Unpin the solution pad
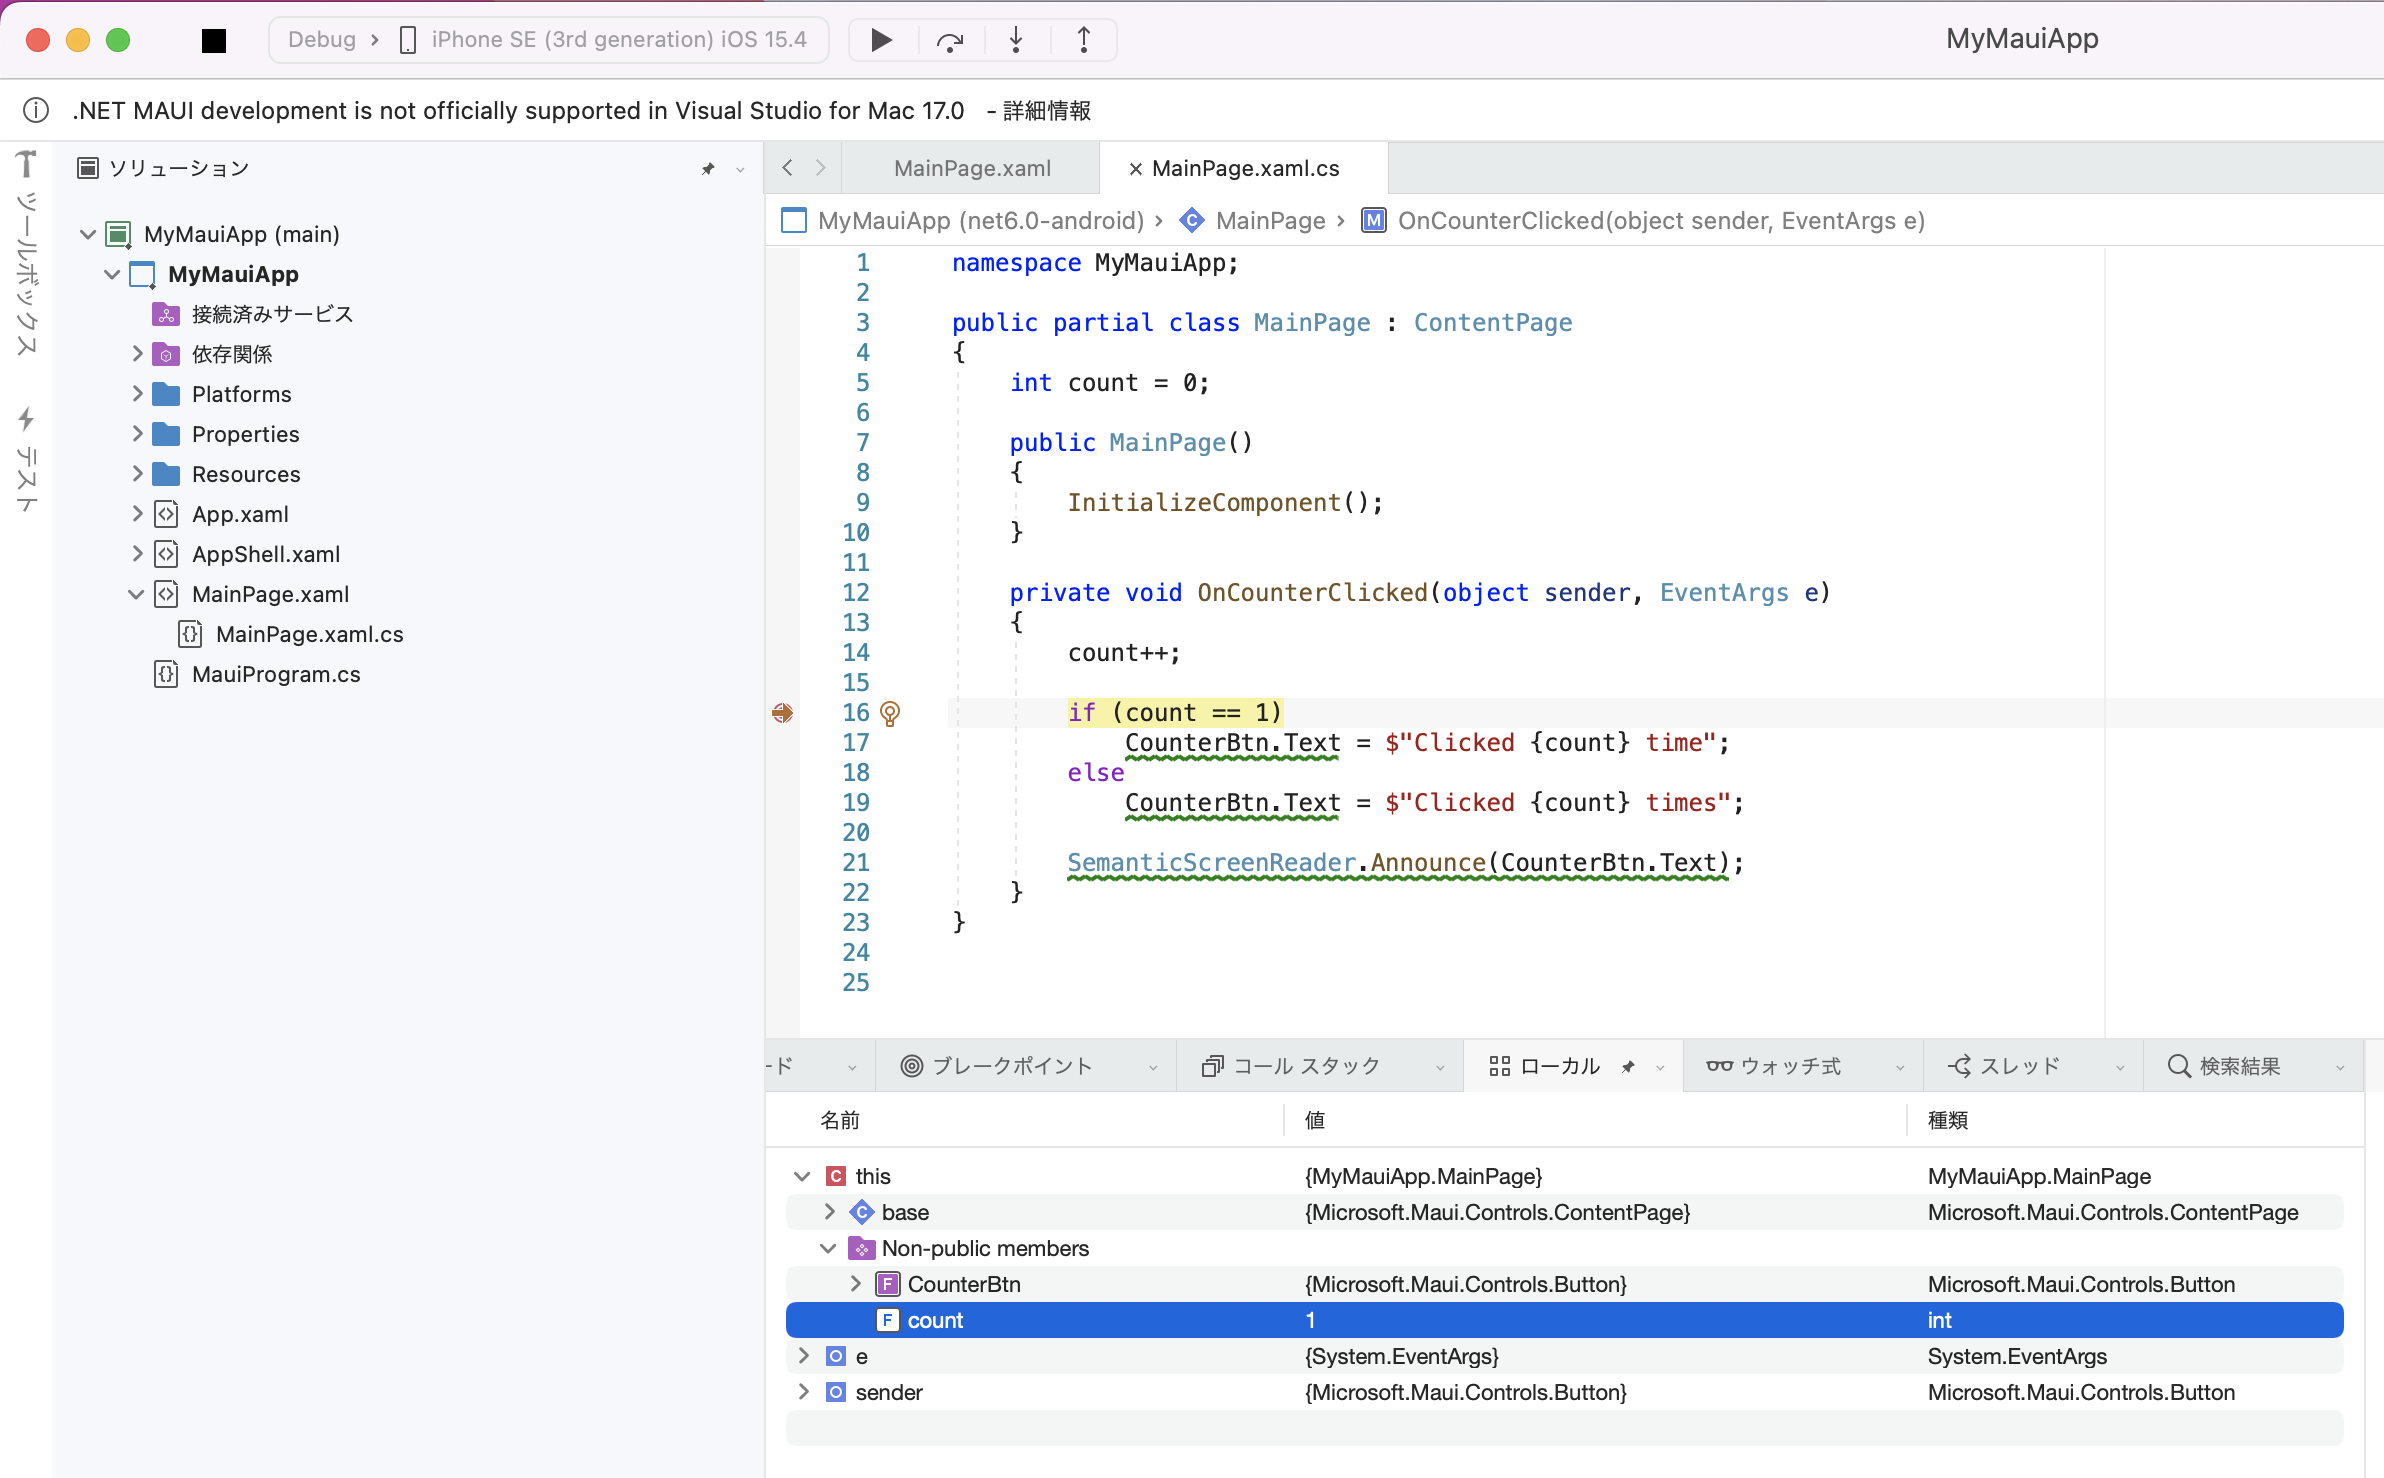Screen dimensions: 2384x1478 coord(709,167)
